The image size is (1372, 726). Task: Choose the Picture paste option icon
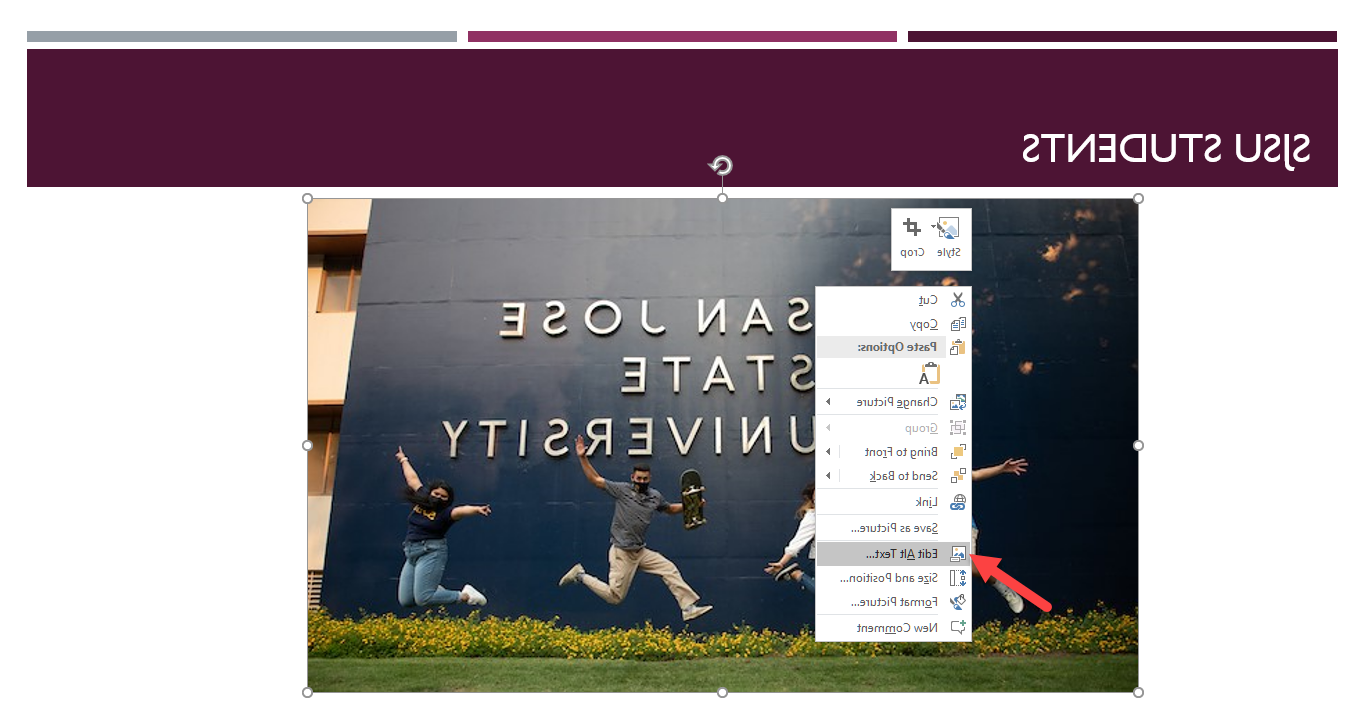[930, 374]
